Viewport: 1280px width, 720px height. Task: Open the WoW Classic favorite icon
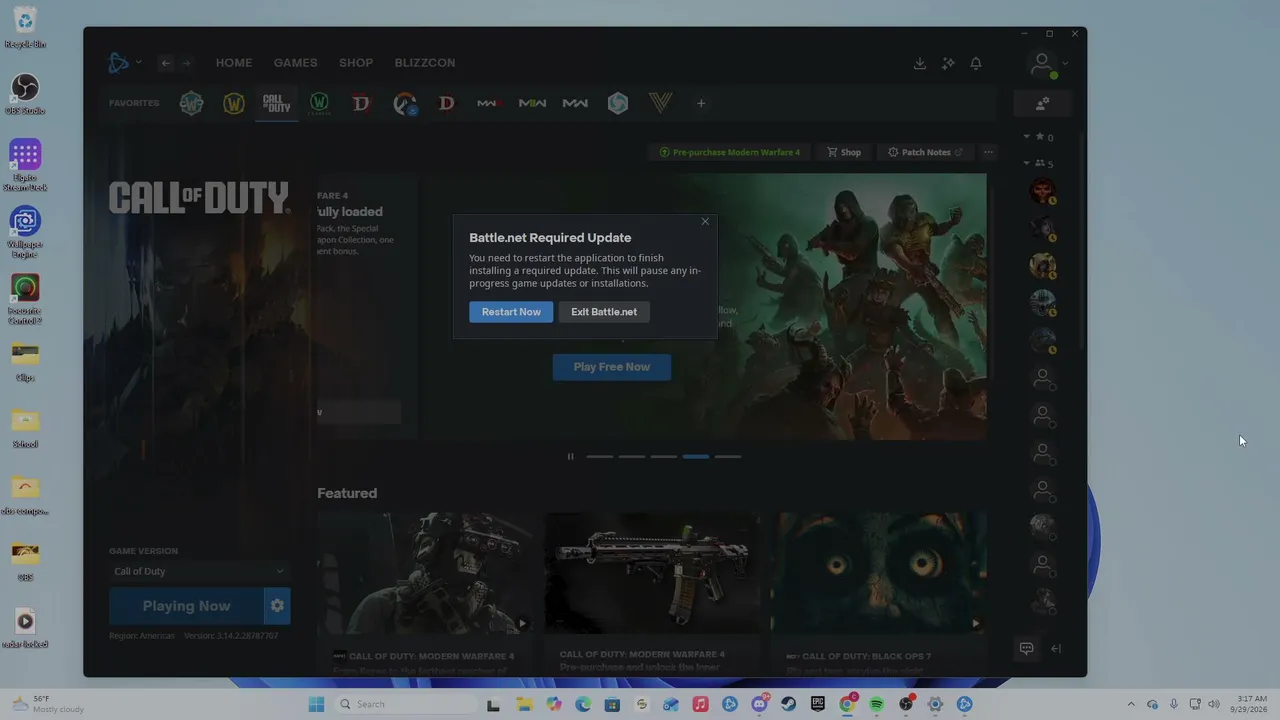click(319, 103)
